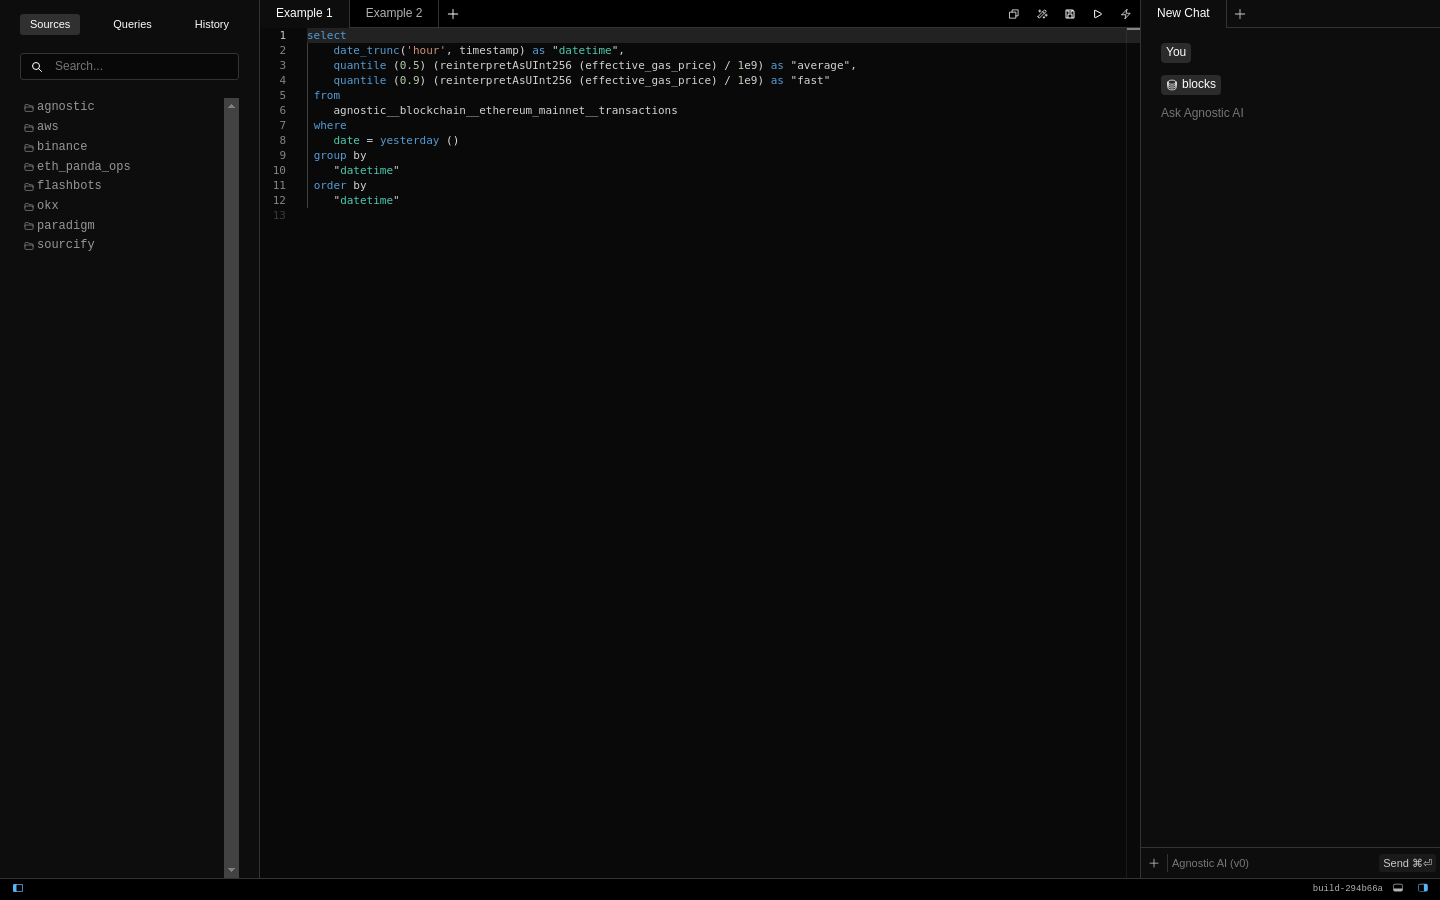
Task: Click the sources list scrollbar up arrow
Action: click(231, 106)
